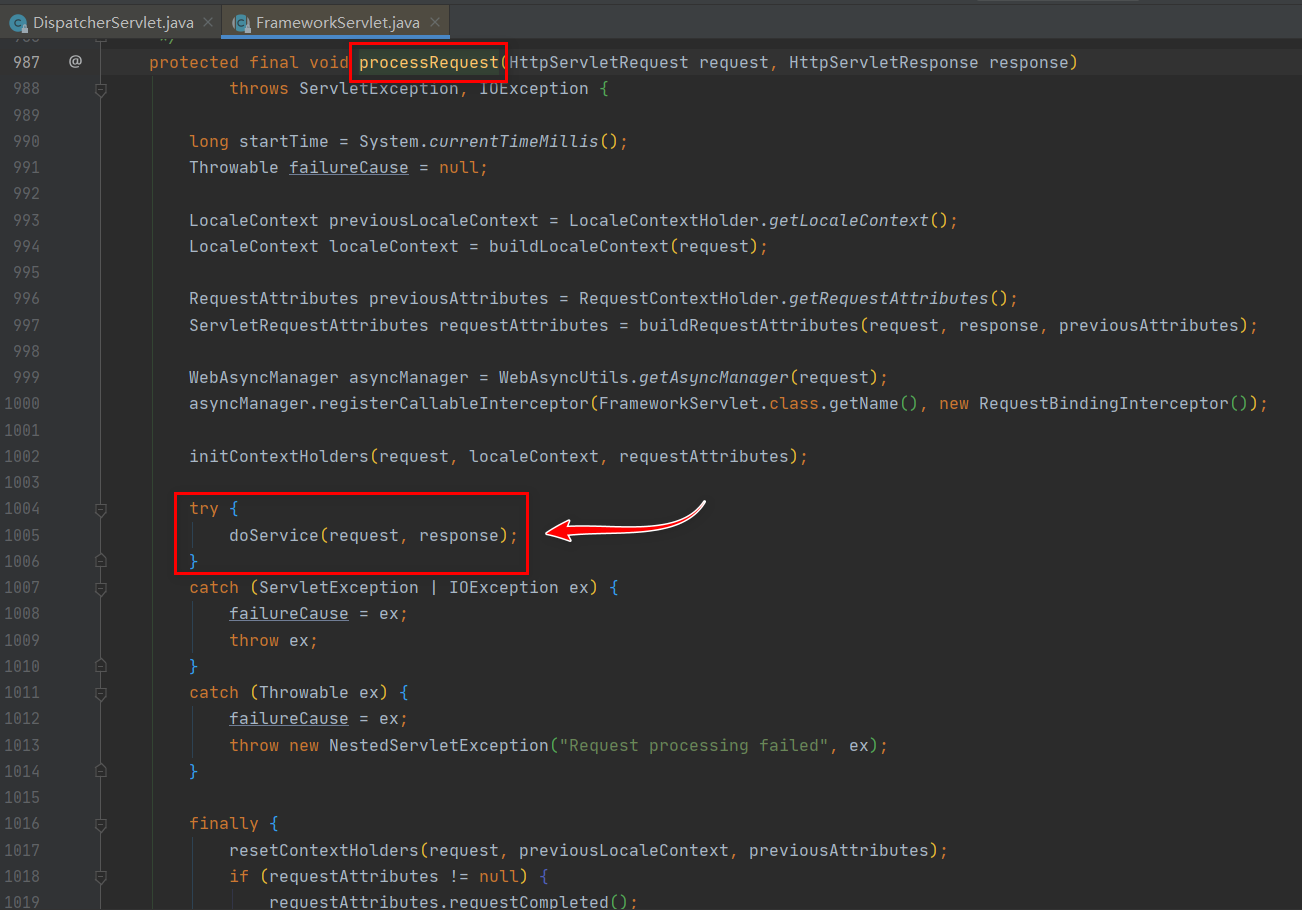Image resolution: width=1302 pixels, height=910 pixels.
Task: Click the fold end marker at line 1010
Action: click(x=100, y=666)
